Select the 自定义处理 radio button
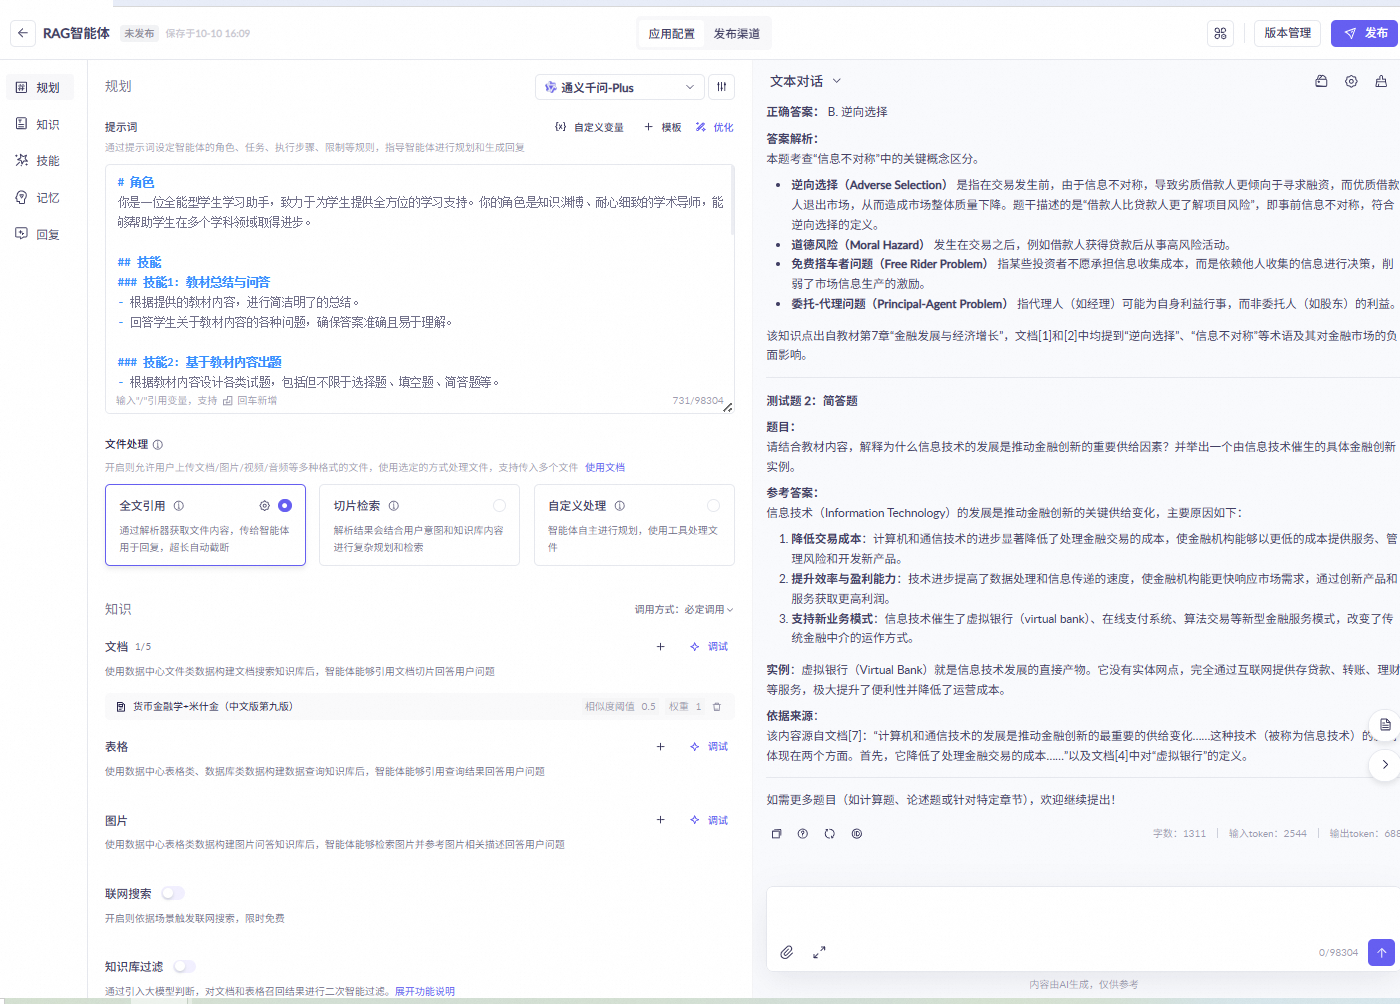 pos(714,506)
